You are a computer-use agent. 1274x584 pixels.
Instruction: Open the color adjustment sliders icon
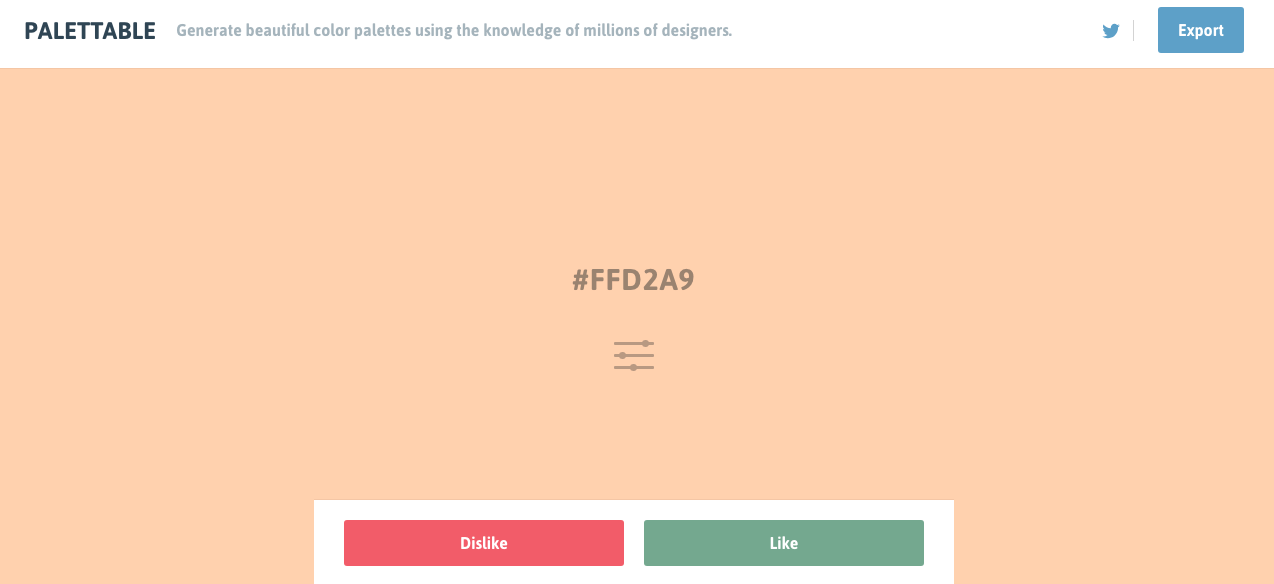(634, 356)
